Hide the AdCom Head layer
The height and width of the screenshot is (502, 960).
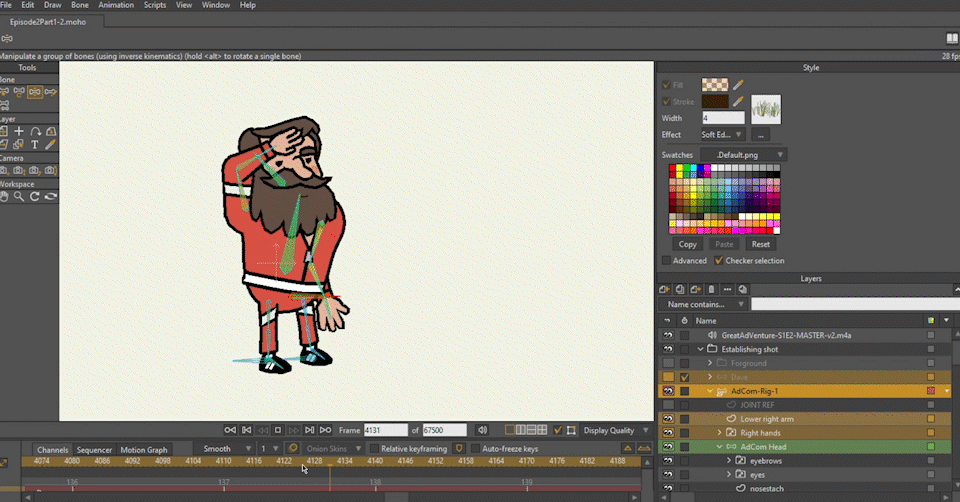click(668, 447)
